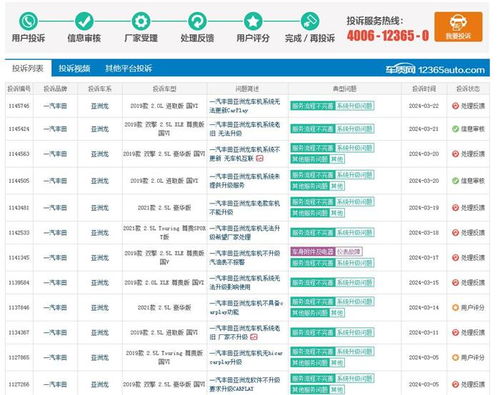Click the picture icon in complaint 1144563 description
This screenshot has height=395, width=500.
point(260,159)
